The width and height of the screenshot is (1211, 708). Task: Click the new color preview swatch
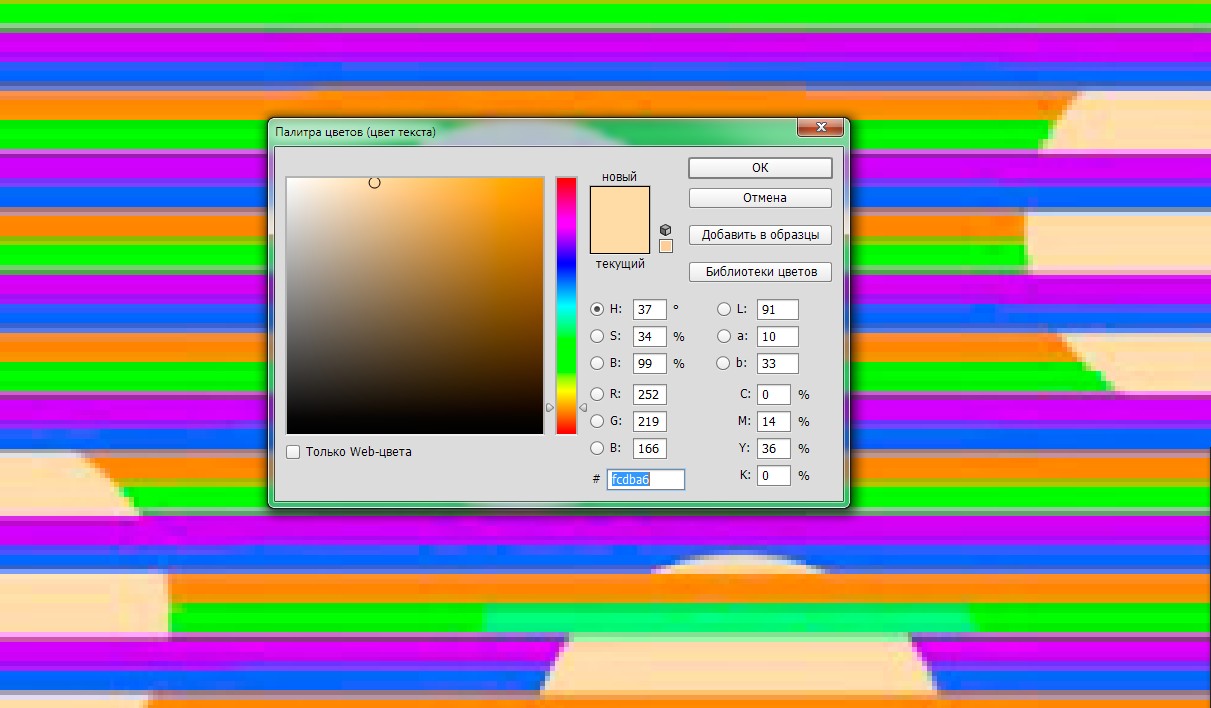point(620,203)
